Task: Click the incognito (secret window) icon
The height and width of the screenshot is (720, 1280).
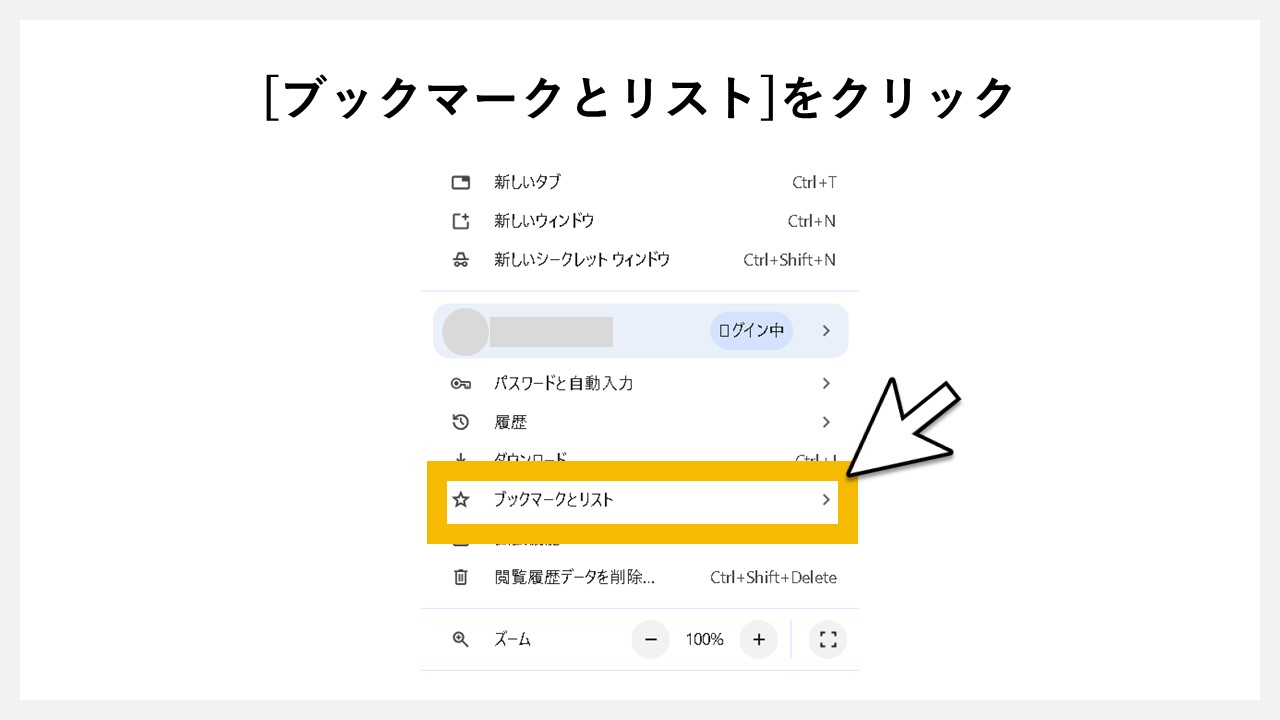Action: (x=460, y=259)
